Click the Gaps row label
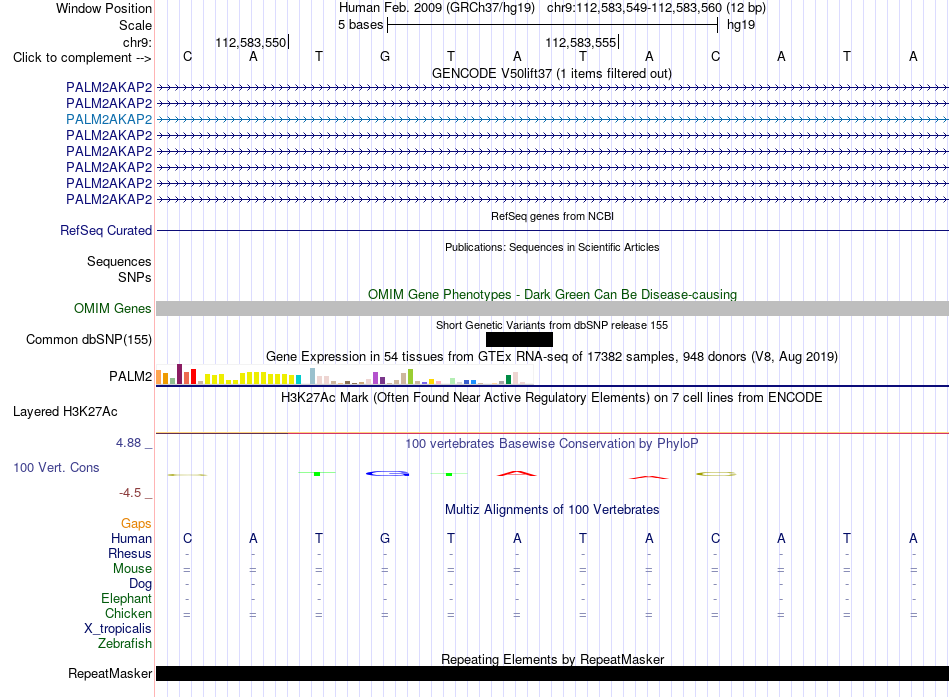950x697 pixels. 136,523
